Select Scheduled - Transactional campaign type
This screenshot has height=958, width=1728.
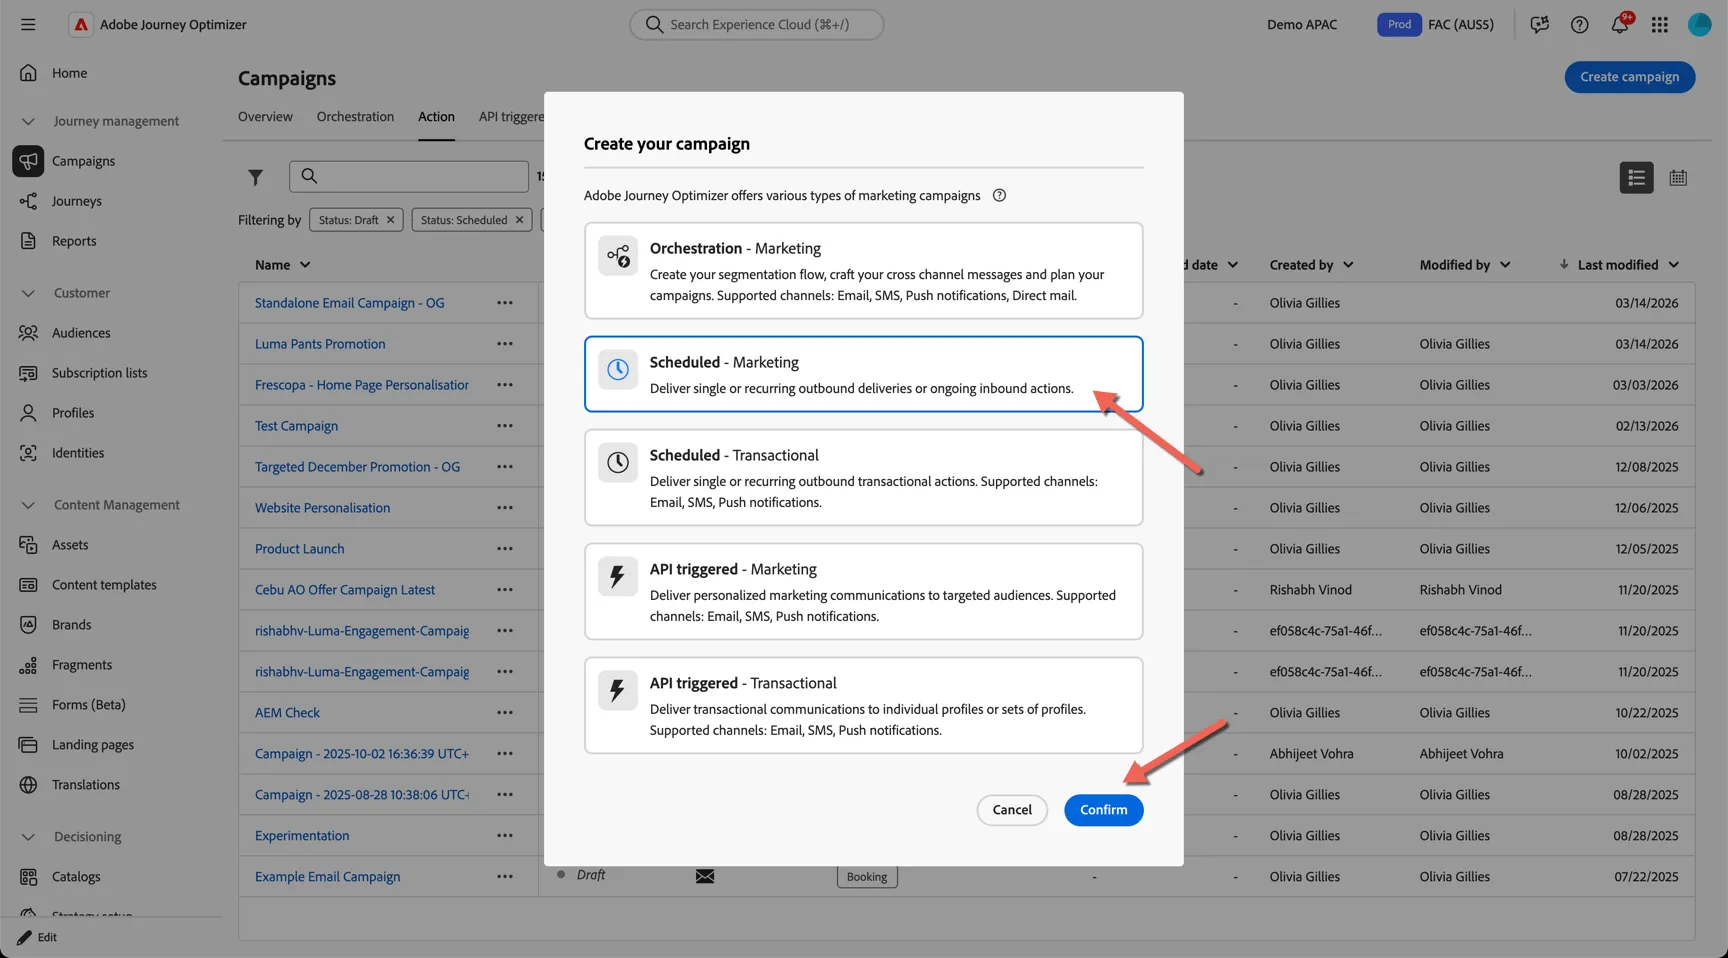[x=863, y=478]
